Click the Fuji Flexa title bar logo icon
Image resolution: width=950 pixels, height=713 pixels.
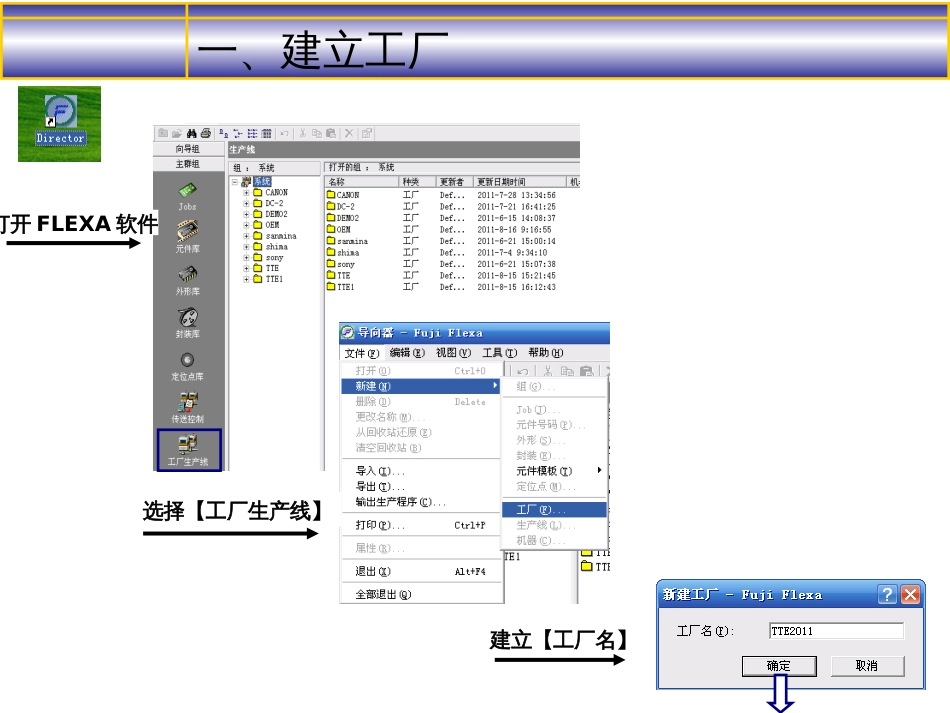click(x=347, y=332)
